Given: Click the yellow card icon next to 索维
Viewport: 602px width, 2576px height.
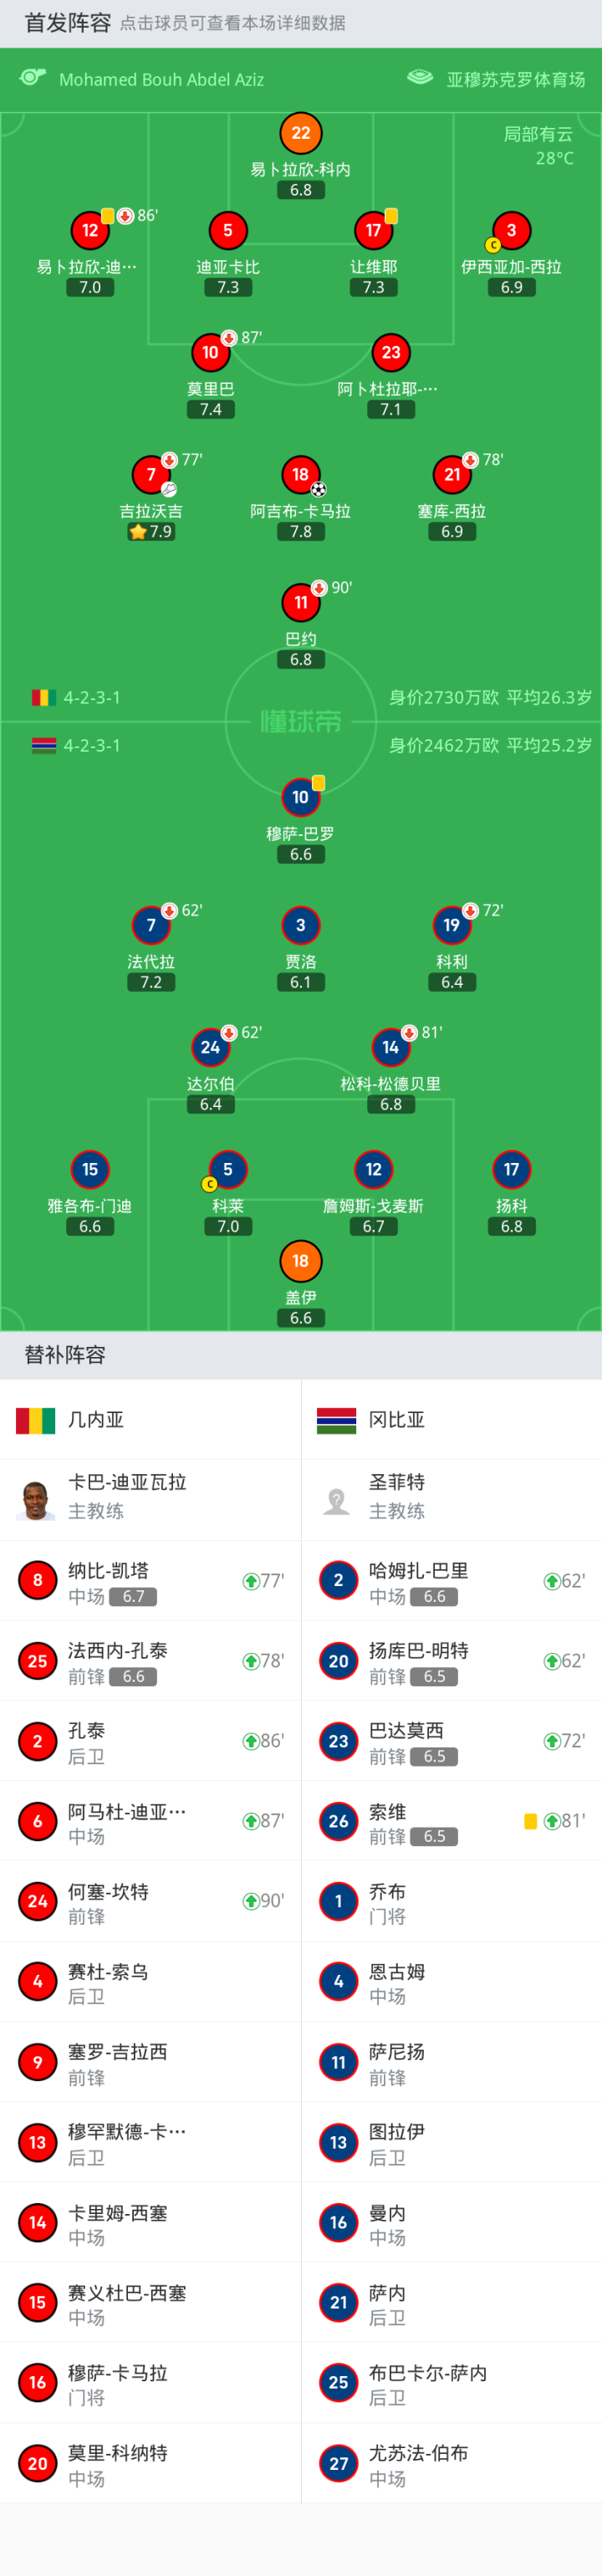Looking at the screenshot, I should 531,1821.
